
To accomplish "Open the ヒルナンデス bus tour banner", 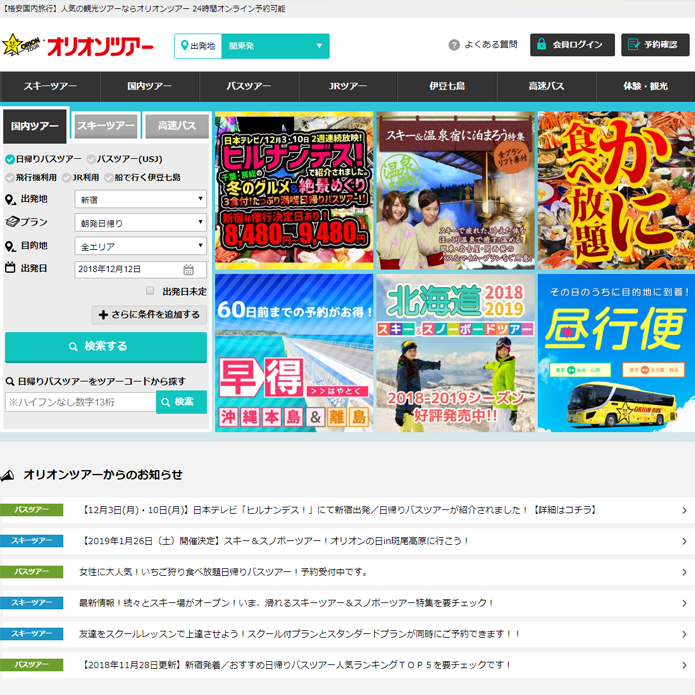I will tap(294, 191).
